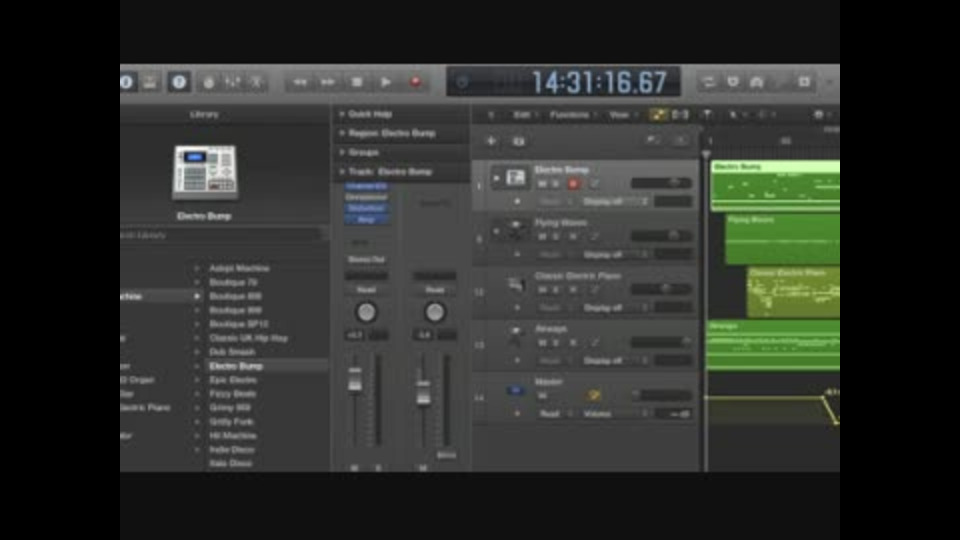Click the Compressor plug-in slot
This screenshot has width=960, height=540.
366,197
